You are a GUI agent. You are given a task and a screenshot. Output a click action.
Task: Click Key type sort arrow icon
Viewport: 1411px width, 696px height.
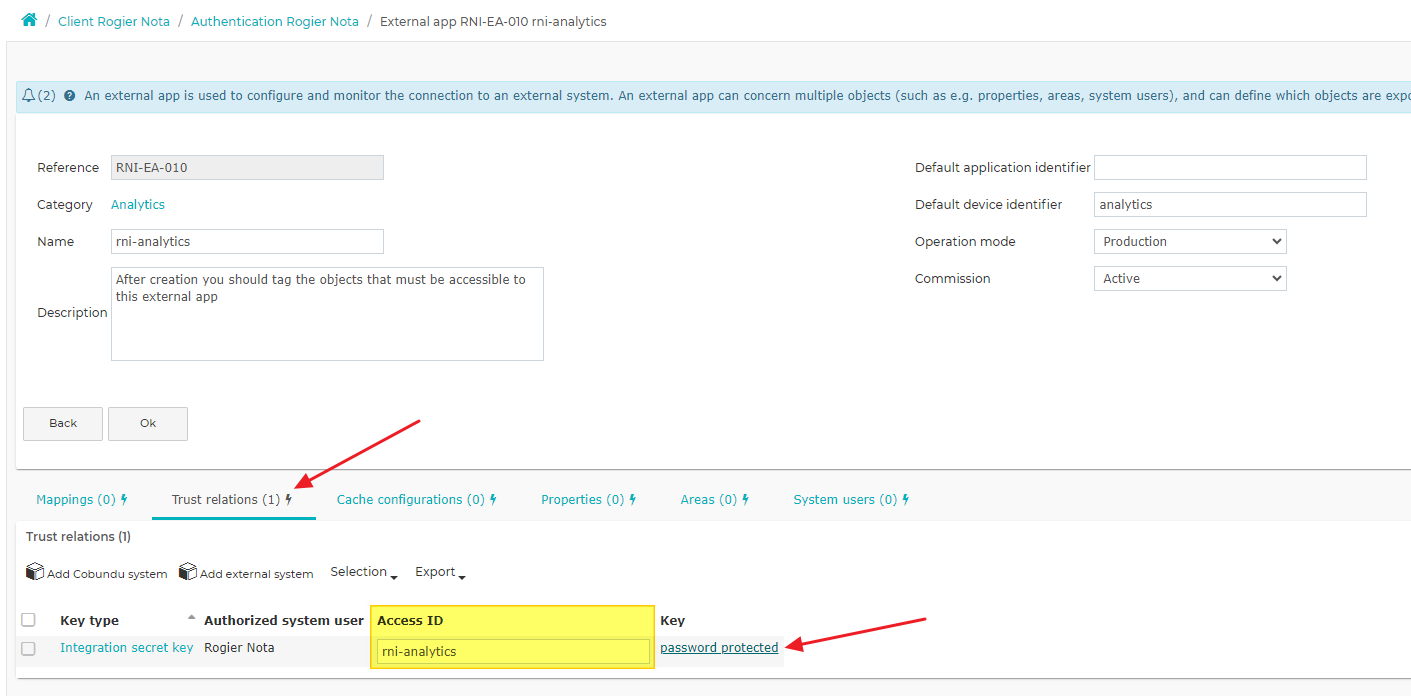coord(191,618)
